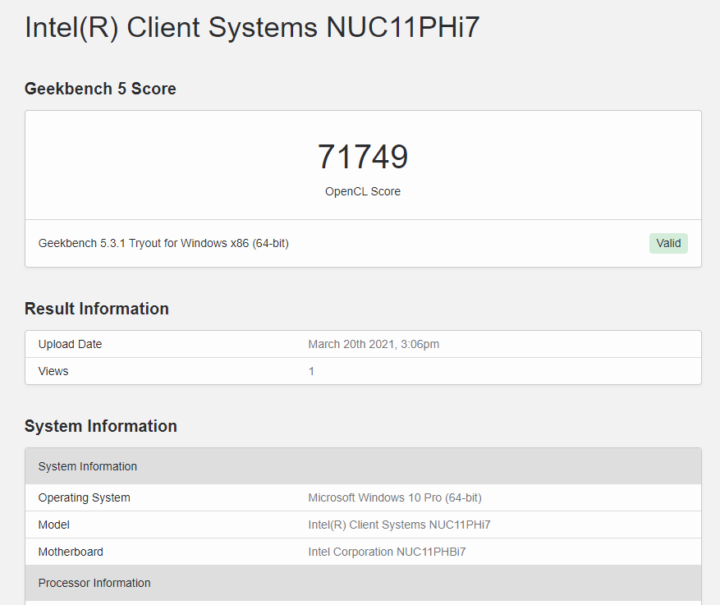Image resolution: width=720 pixels, height=605 pixels.
Task: Click the Result Information heading
Action: coord(96,308)
